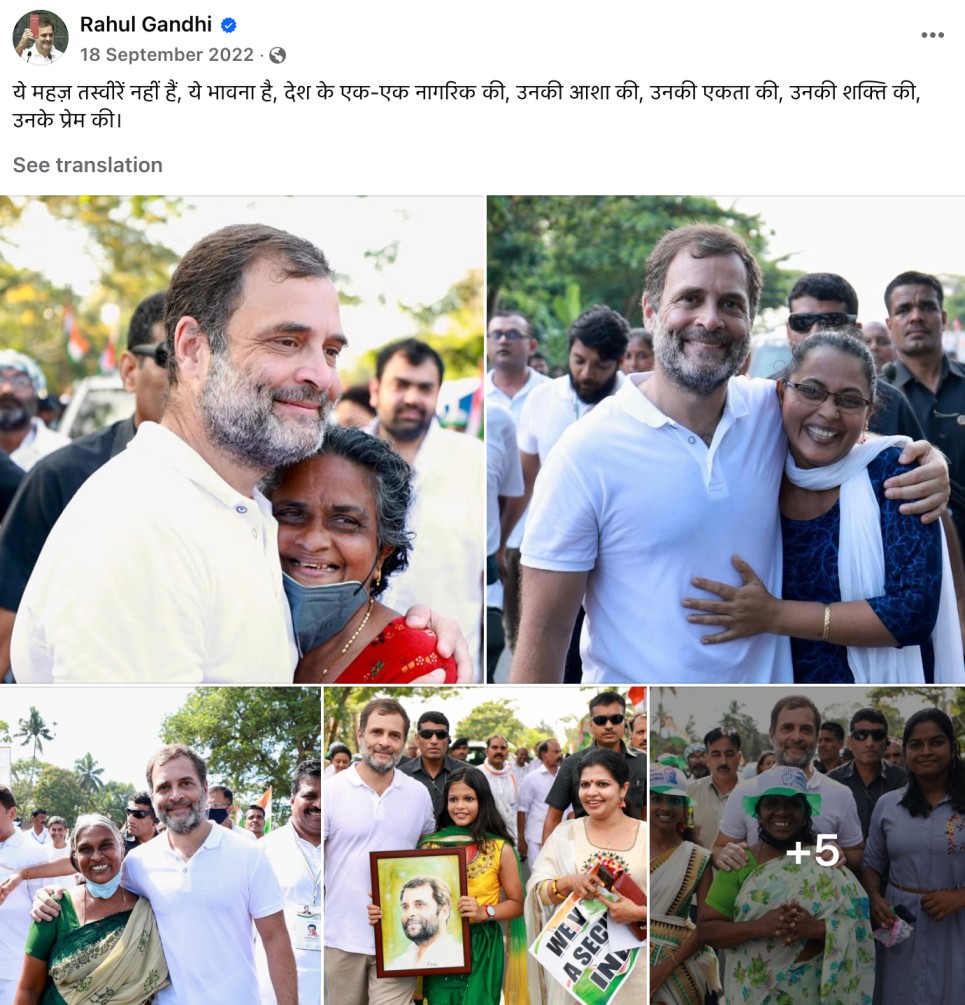The width and height of the screenshot is (965, 1005).
Task: Open photo of hug with elderly masked woman
Action: coord(242,439)
